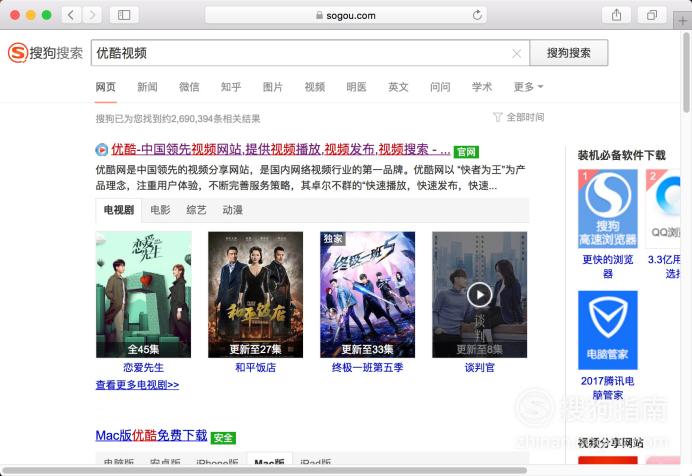Open a new tab with plus button
The height and width of the screenshot is (476, 692).
point(683,21)
